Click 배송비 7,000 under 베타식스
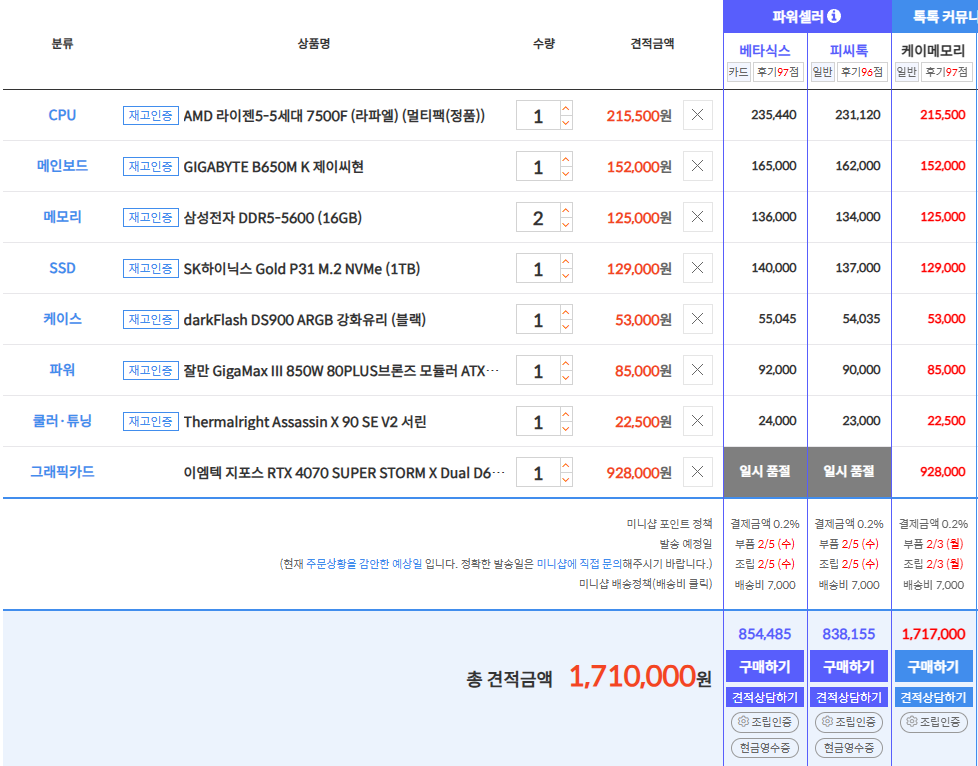Screen dimensions: 978x766 tap(765, 585)
